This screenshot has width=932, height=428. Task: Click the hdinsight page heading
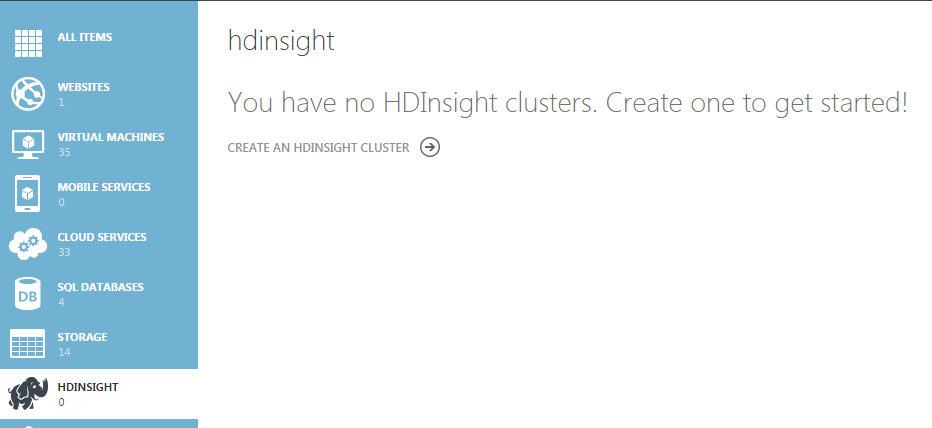(281, 41)
